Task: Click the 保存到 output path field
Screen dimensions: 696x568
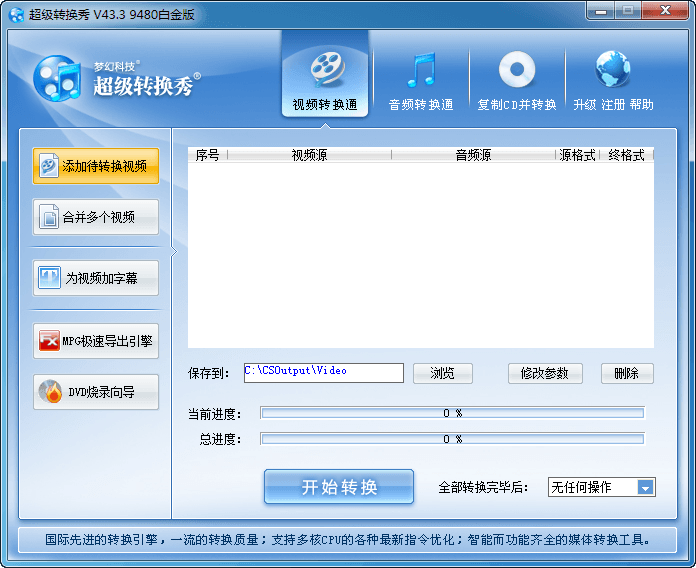Action: click(x=323, y=372)
